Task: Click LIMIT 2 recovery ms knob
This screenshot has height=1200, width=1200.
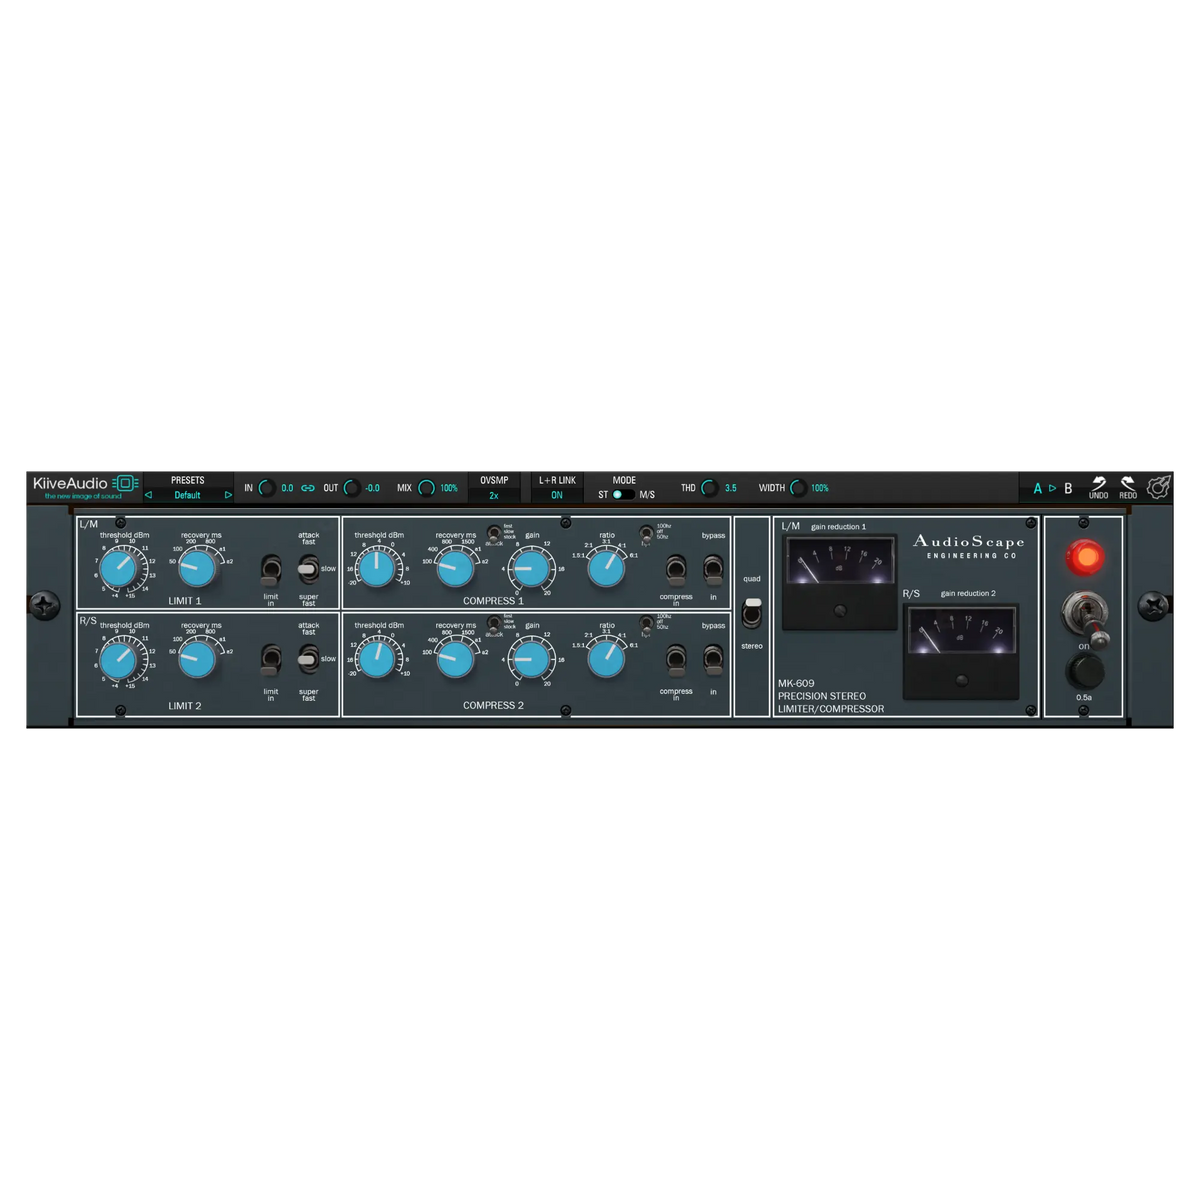Action: tap(197, 658)
